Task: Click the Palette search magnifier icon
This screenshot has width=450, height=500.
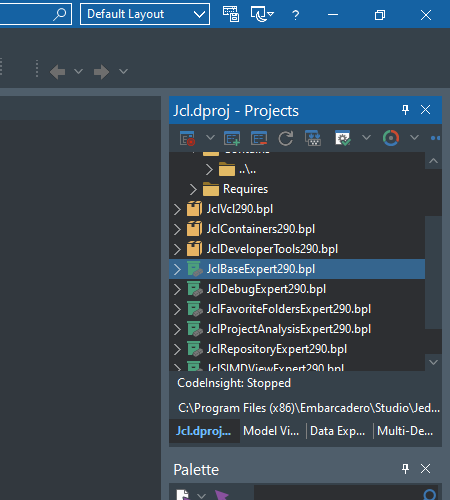Action: [429, 495]
